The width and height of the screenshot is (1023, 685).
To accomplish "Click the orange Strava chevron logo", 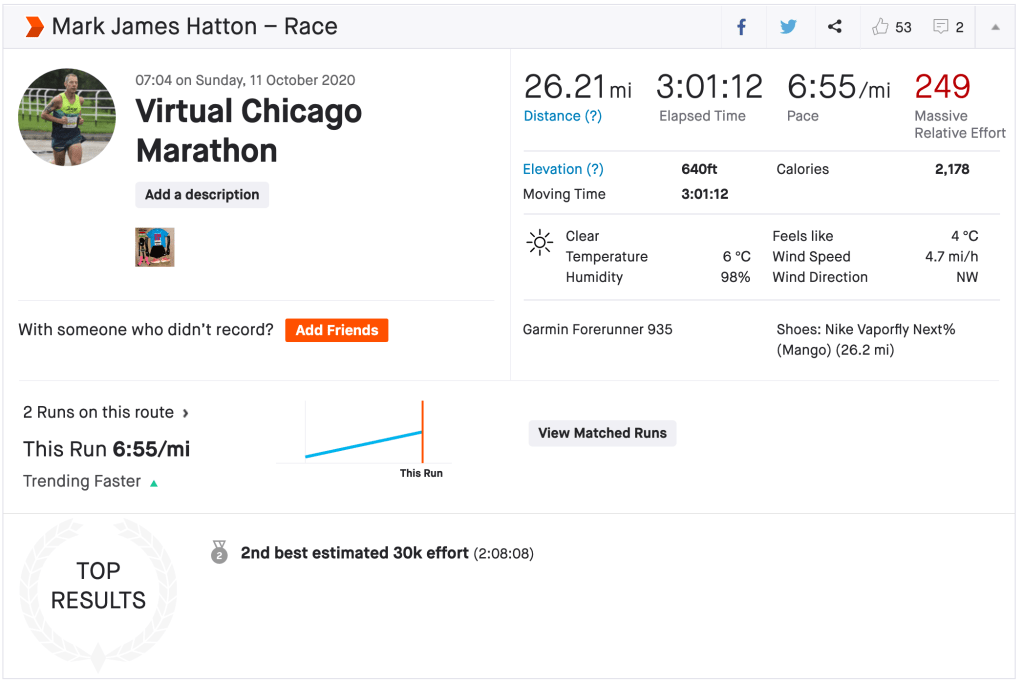I will pos(35,27).
